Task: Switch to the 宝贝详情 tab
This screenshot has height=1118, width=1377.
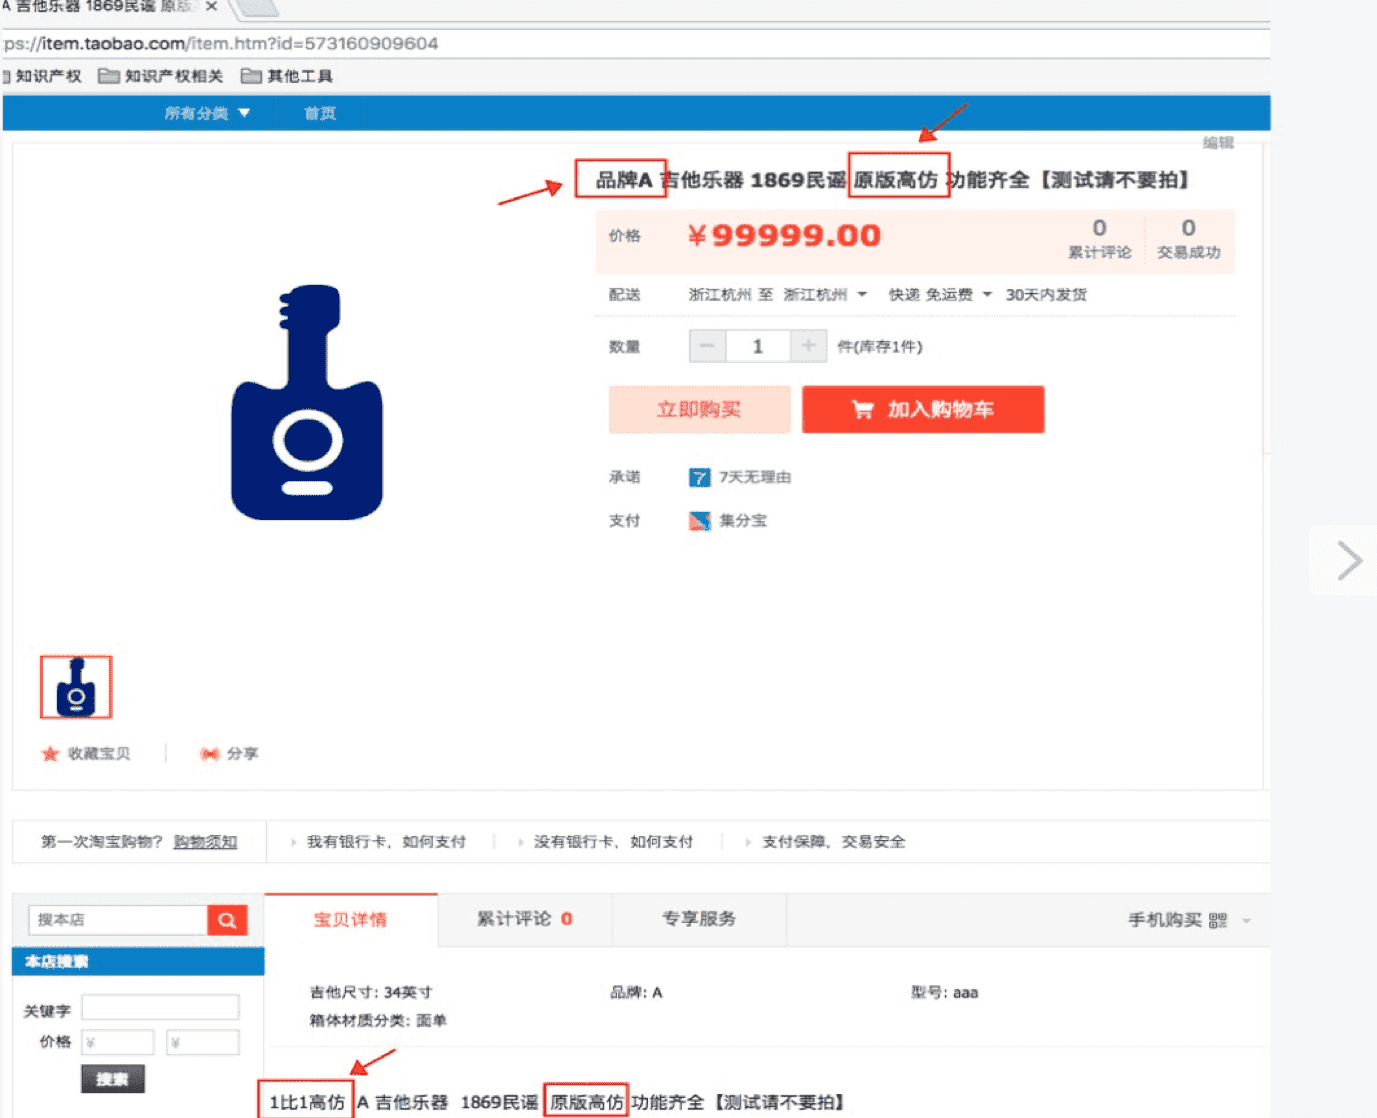Action: click(350, 920)
